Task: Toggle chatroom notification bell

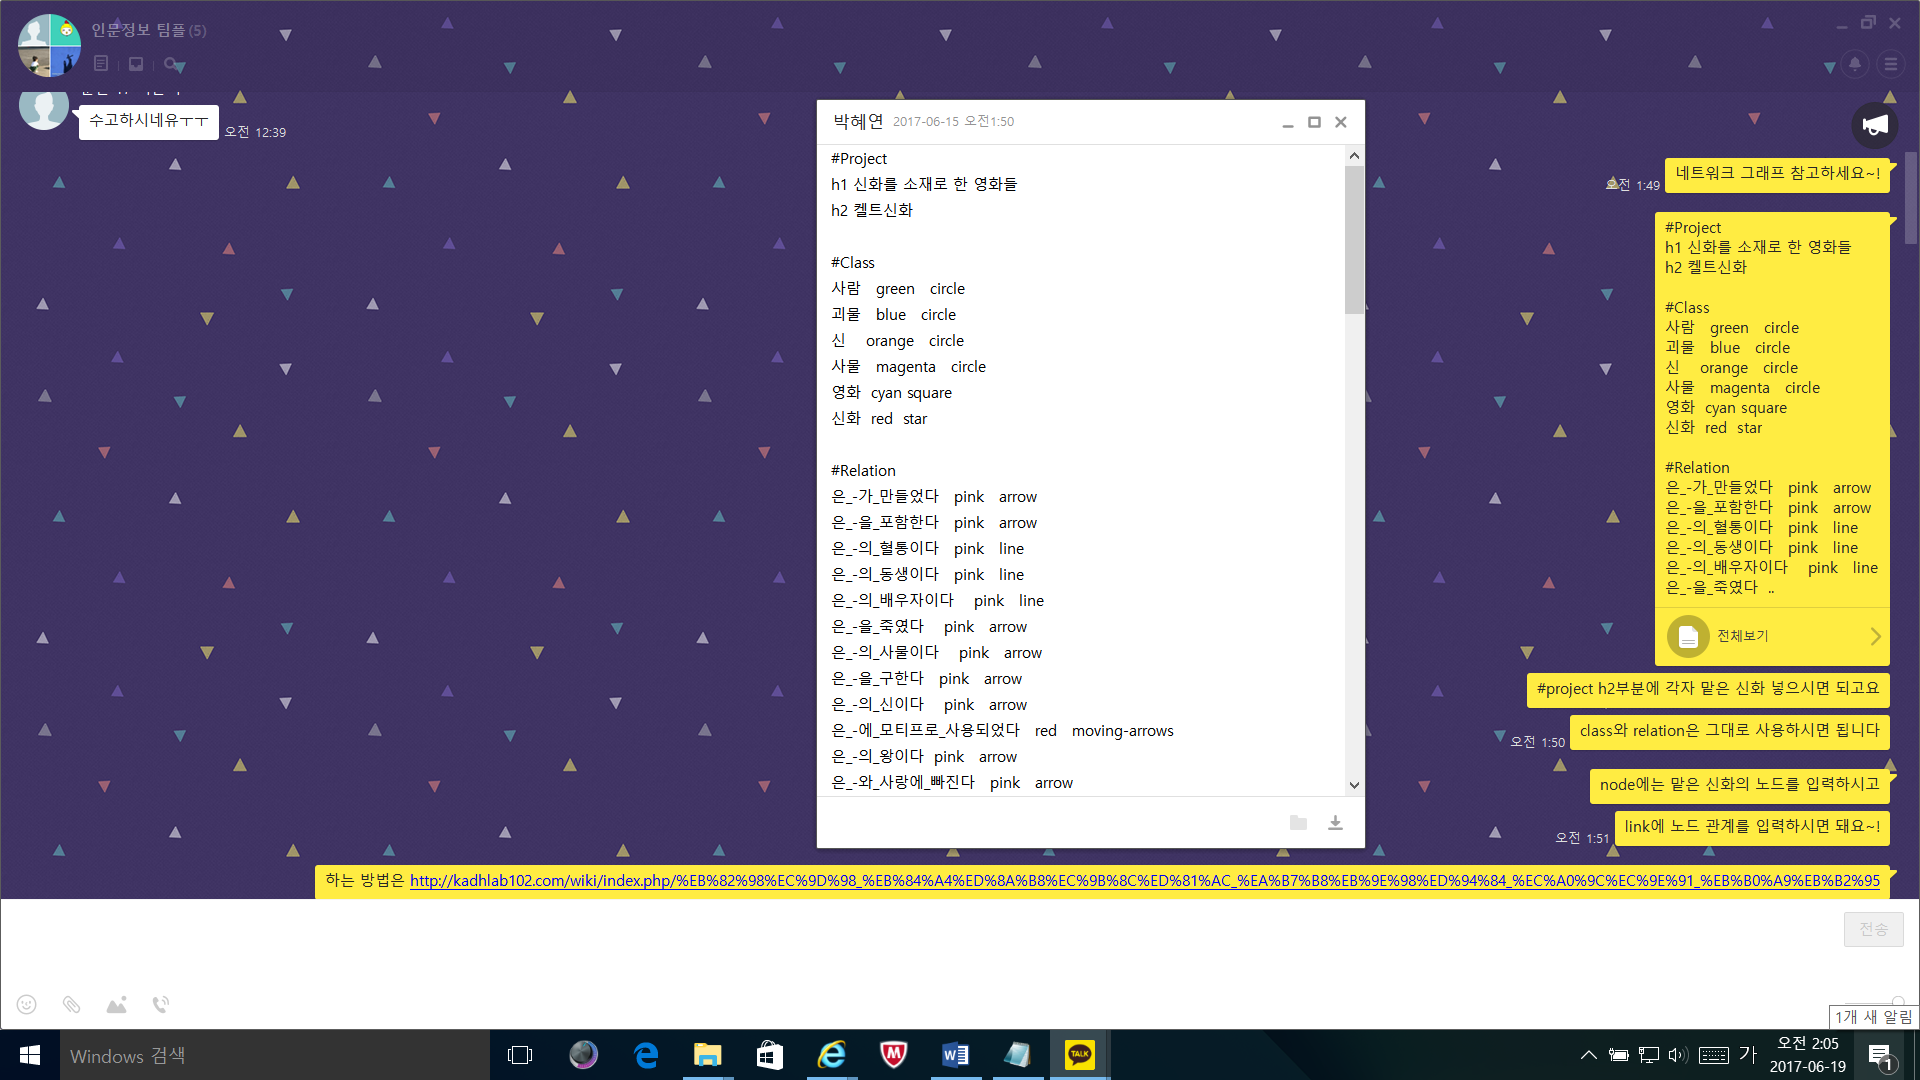Action: tap(1855, 64)
